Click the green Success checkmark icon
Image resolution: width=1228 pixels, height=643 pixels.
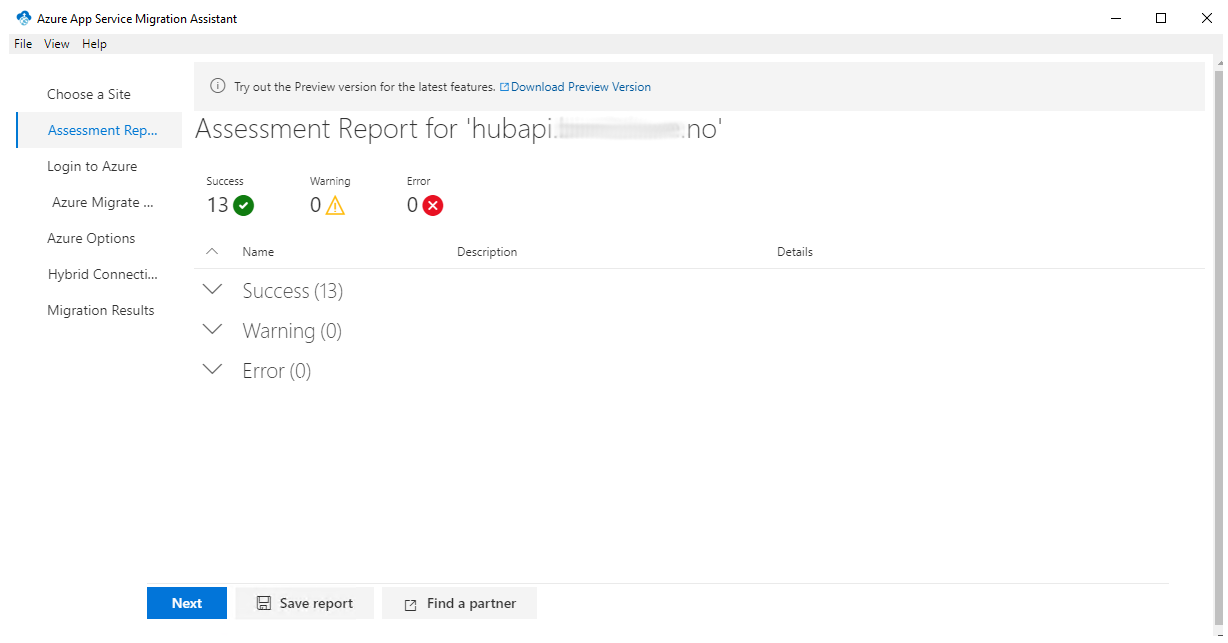pos(243,205)
